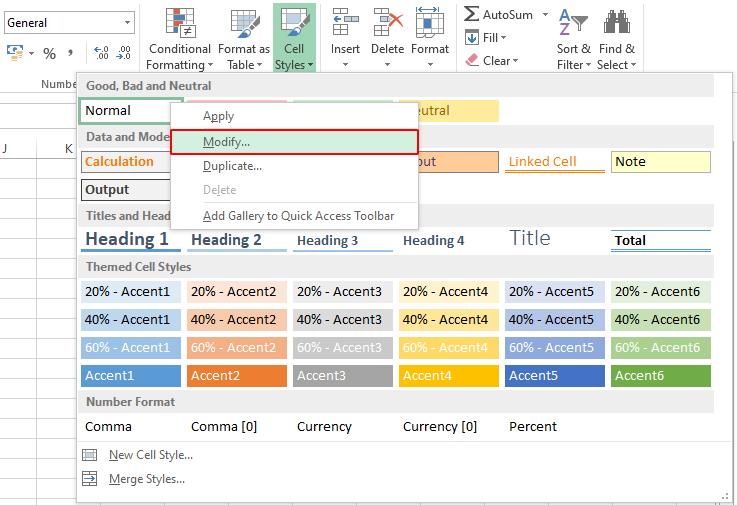Apply the Output cell style
This screenshot has height=505, width=737.
(126, 189)
